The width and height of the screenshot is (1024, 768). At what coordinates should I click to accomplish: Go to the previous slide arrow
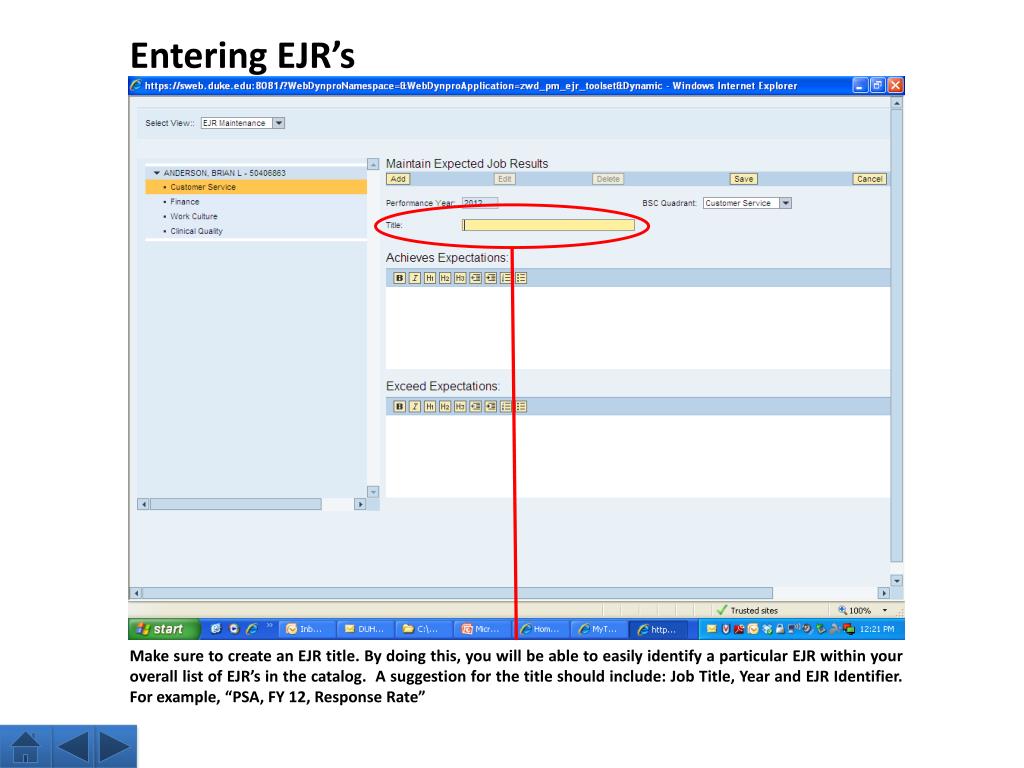click(73, 746)
